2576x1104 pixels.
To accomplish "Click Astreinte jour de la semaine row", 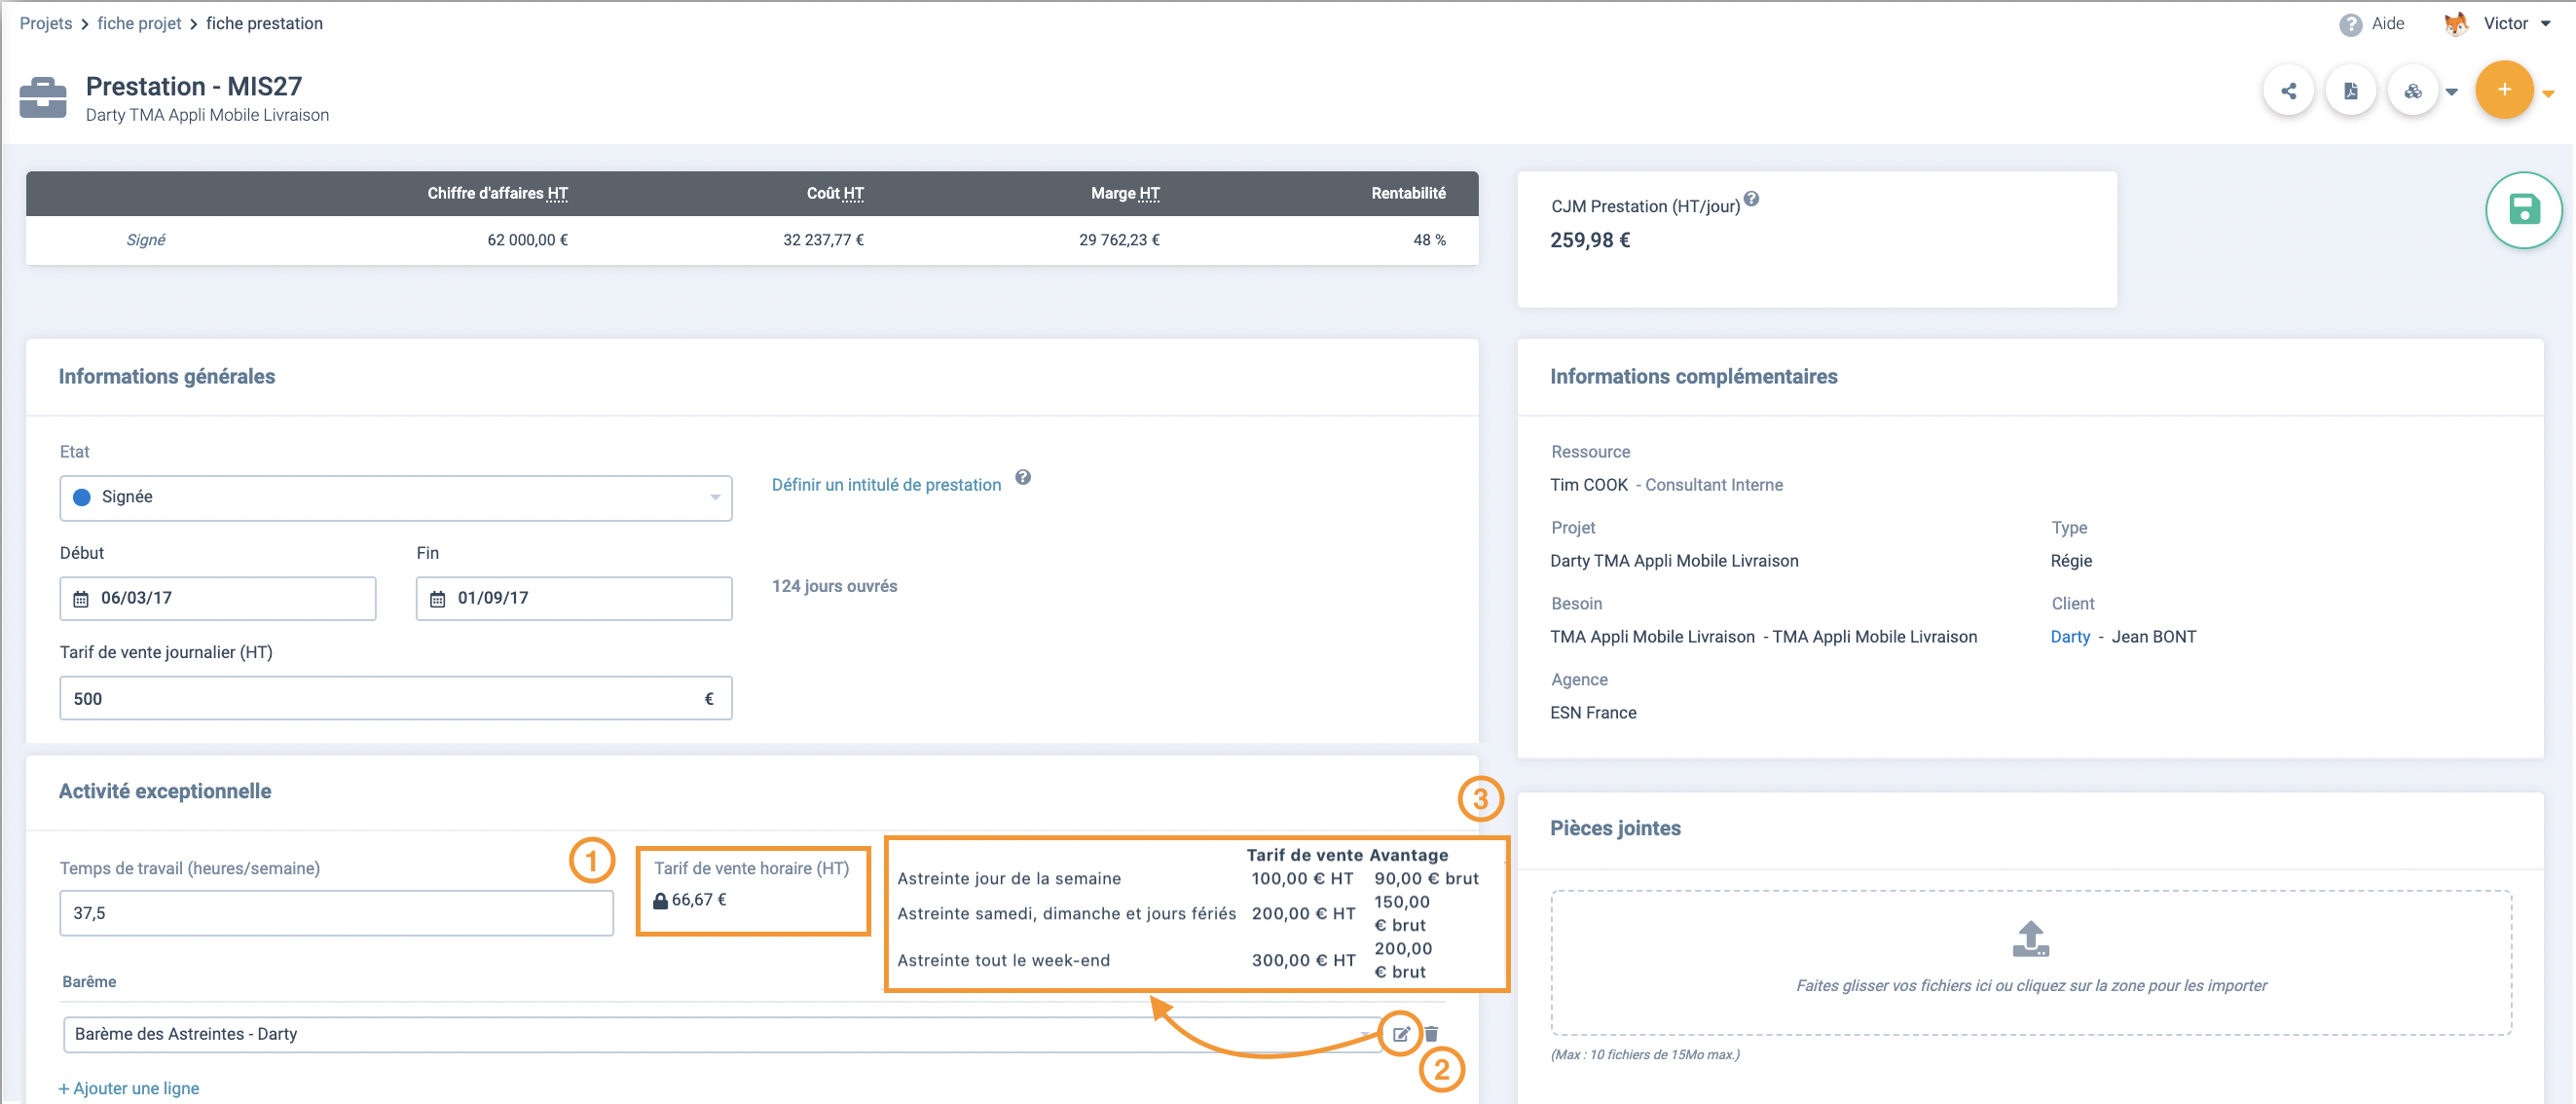I will tap(1188, 878).
